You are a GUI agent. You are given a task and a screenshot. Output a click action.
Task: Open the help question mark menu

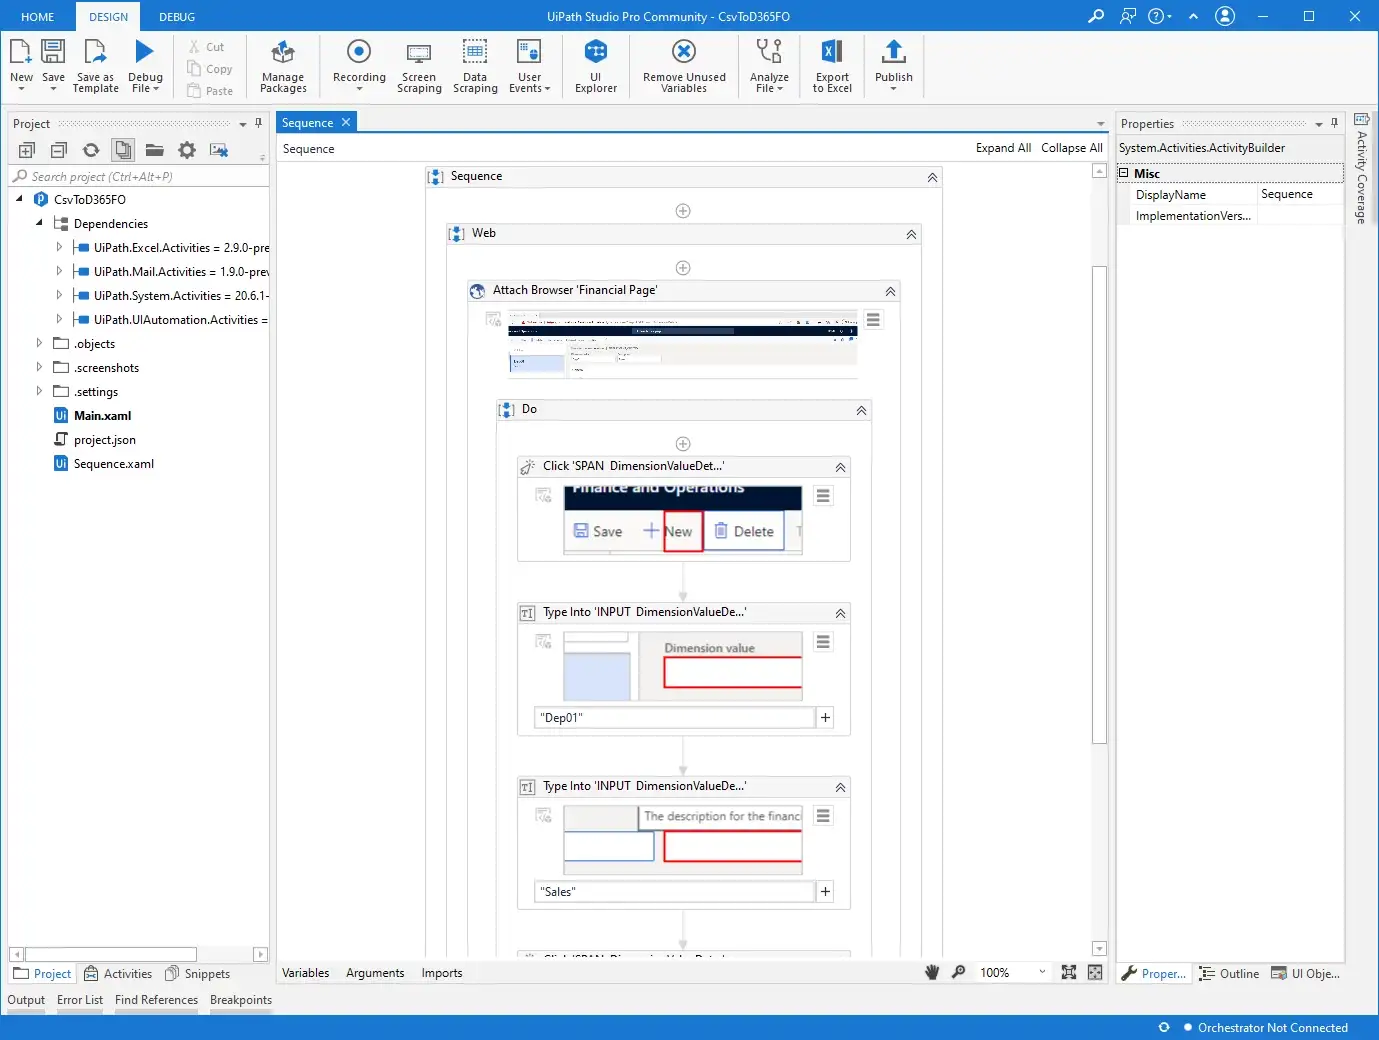(x=1160, y=16)
